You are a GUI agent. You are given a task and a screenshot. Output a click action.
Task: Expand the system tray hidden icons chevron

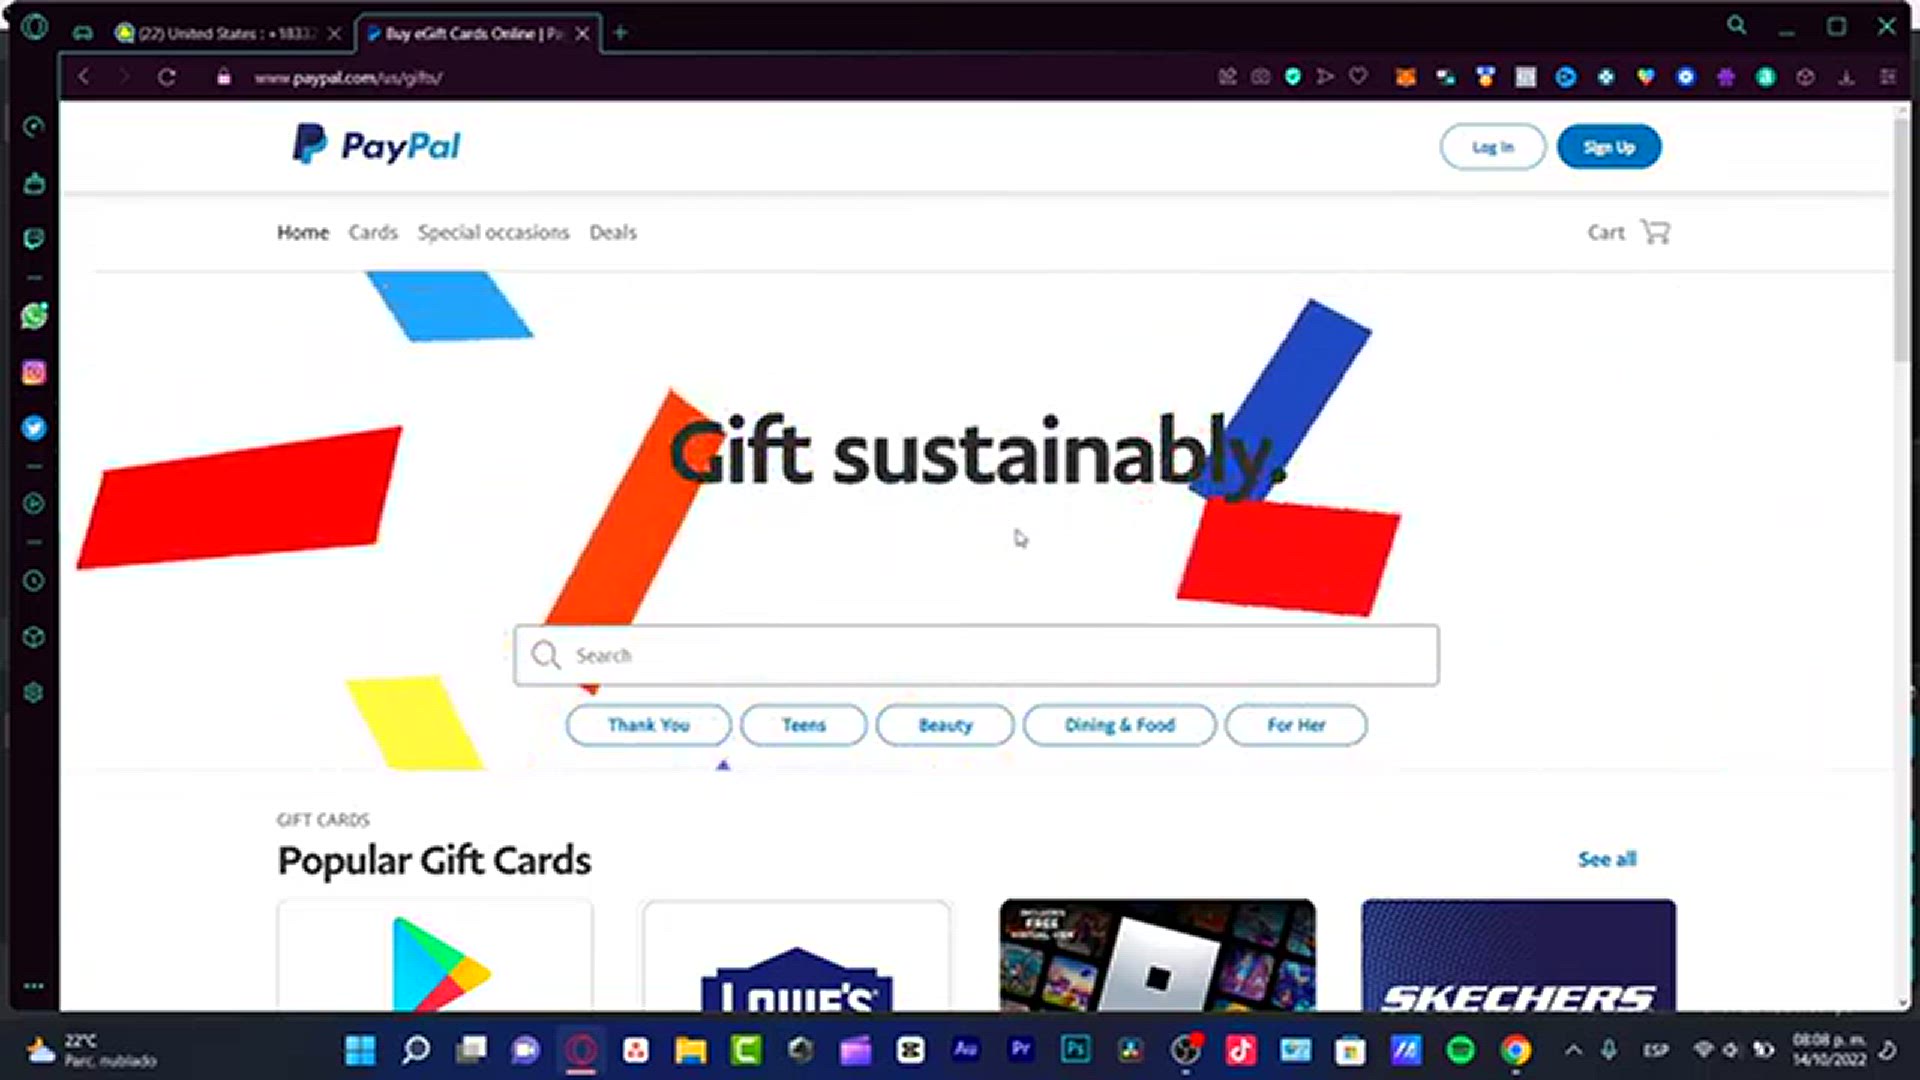1573,1050
